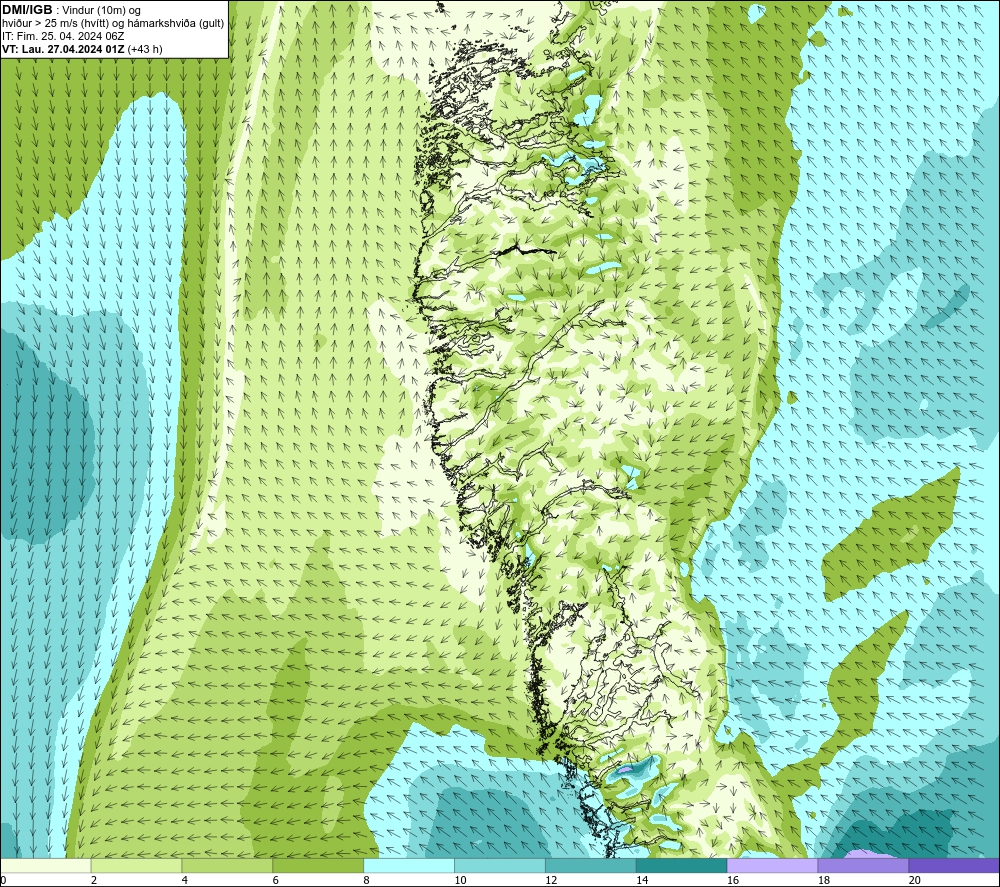
Task: Click the 'Vindur (10m) og' label
Action: [x=102, y=11]
